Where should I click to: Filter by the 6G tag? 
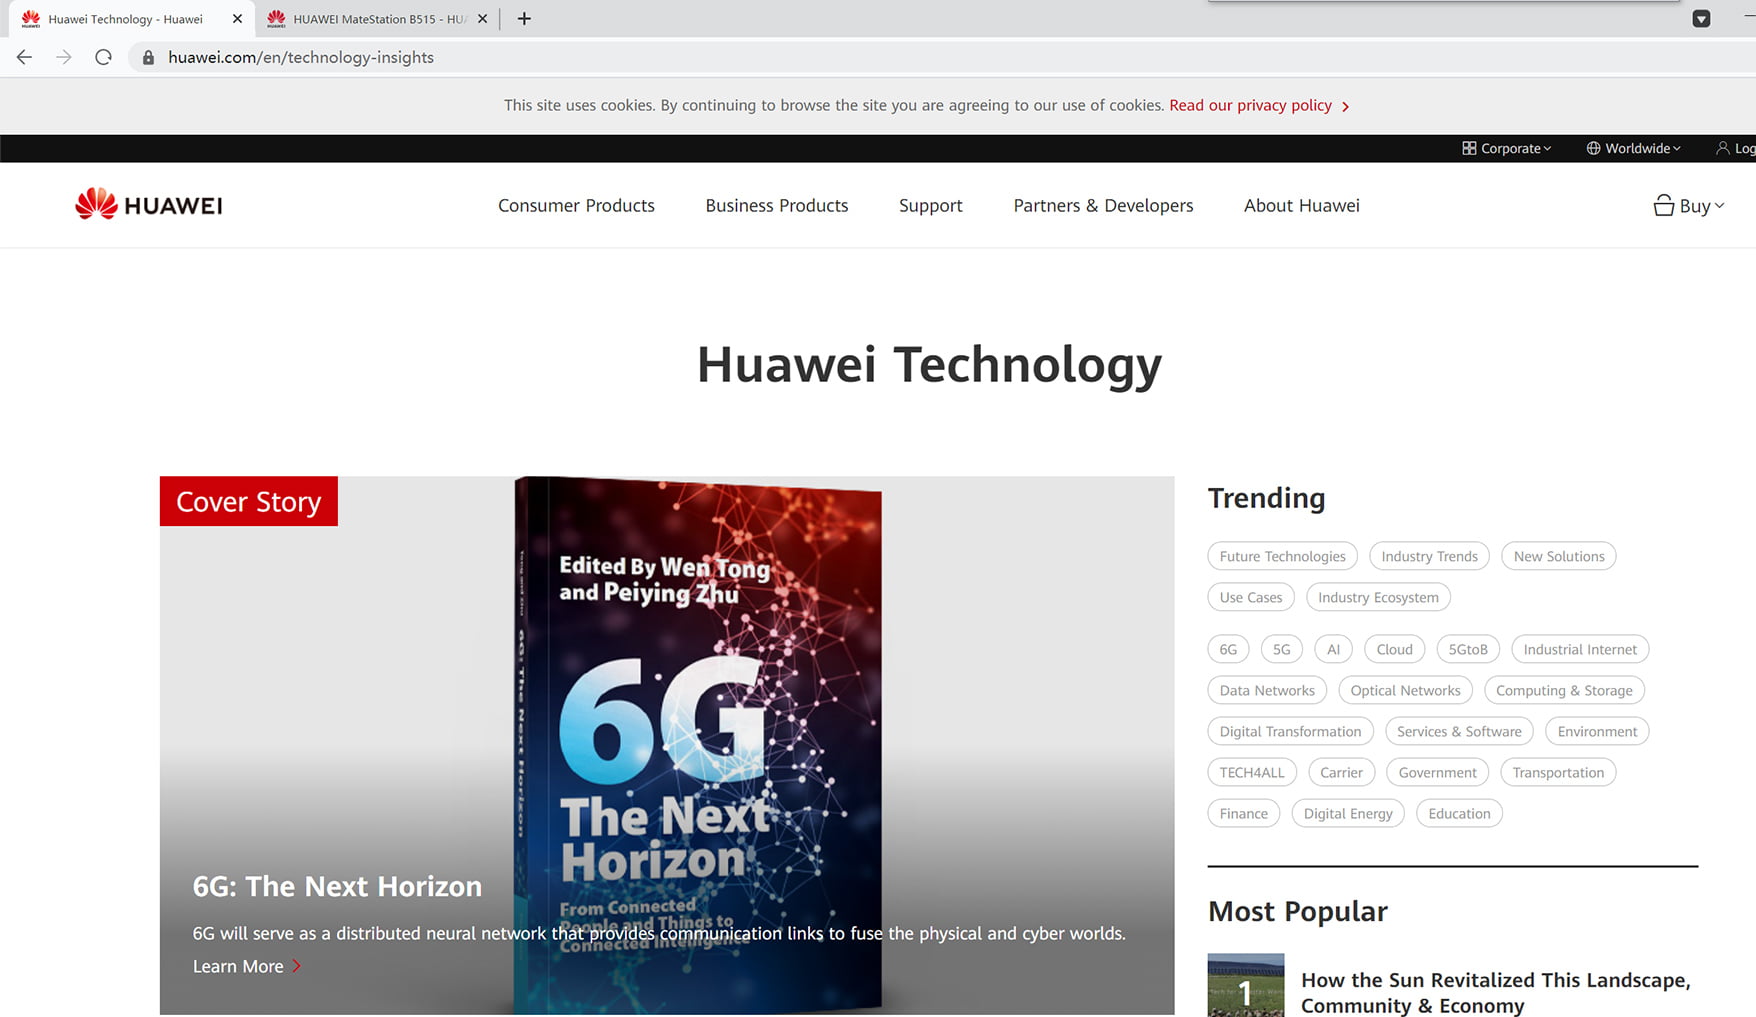point(1228,649)
